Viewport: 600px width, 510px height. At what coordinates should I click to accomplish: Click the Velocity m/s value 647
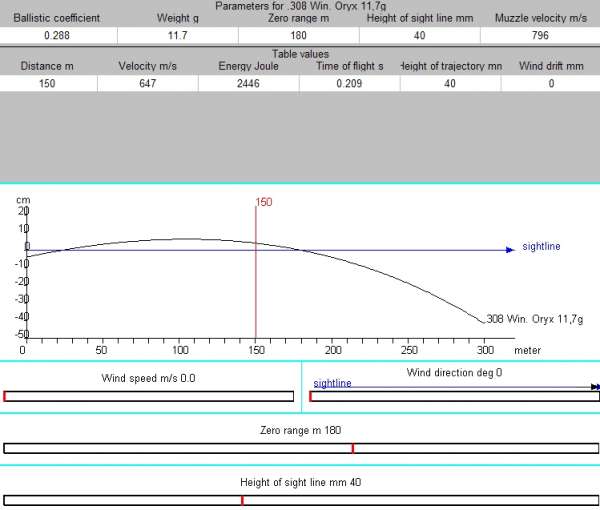[x=148, y=84]
